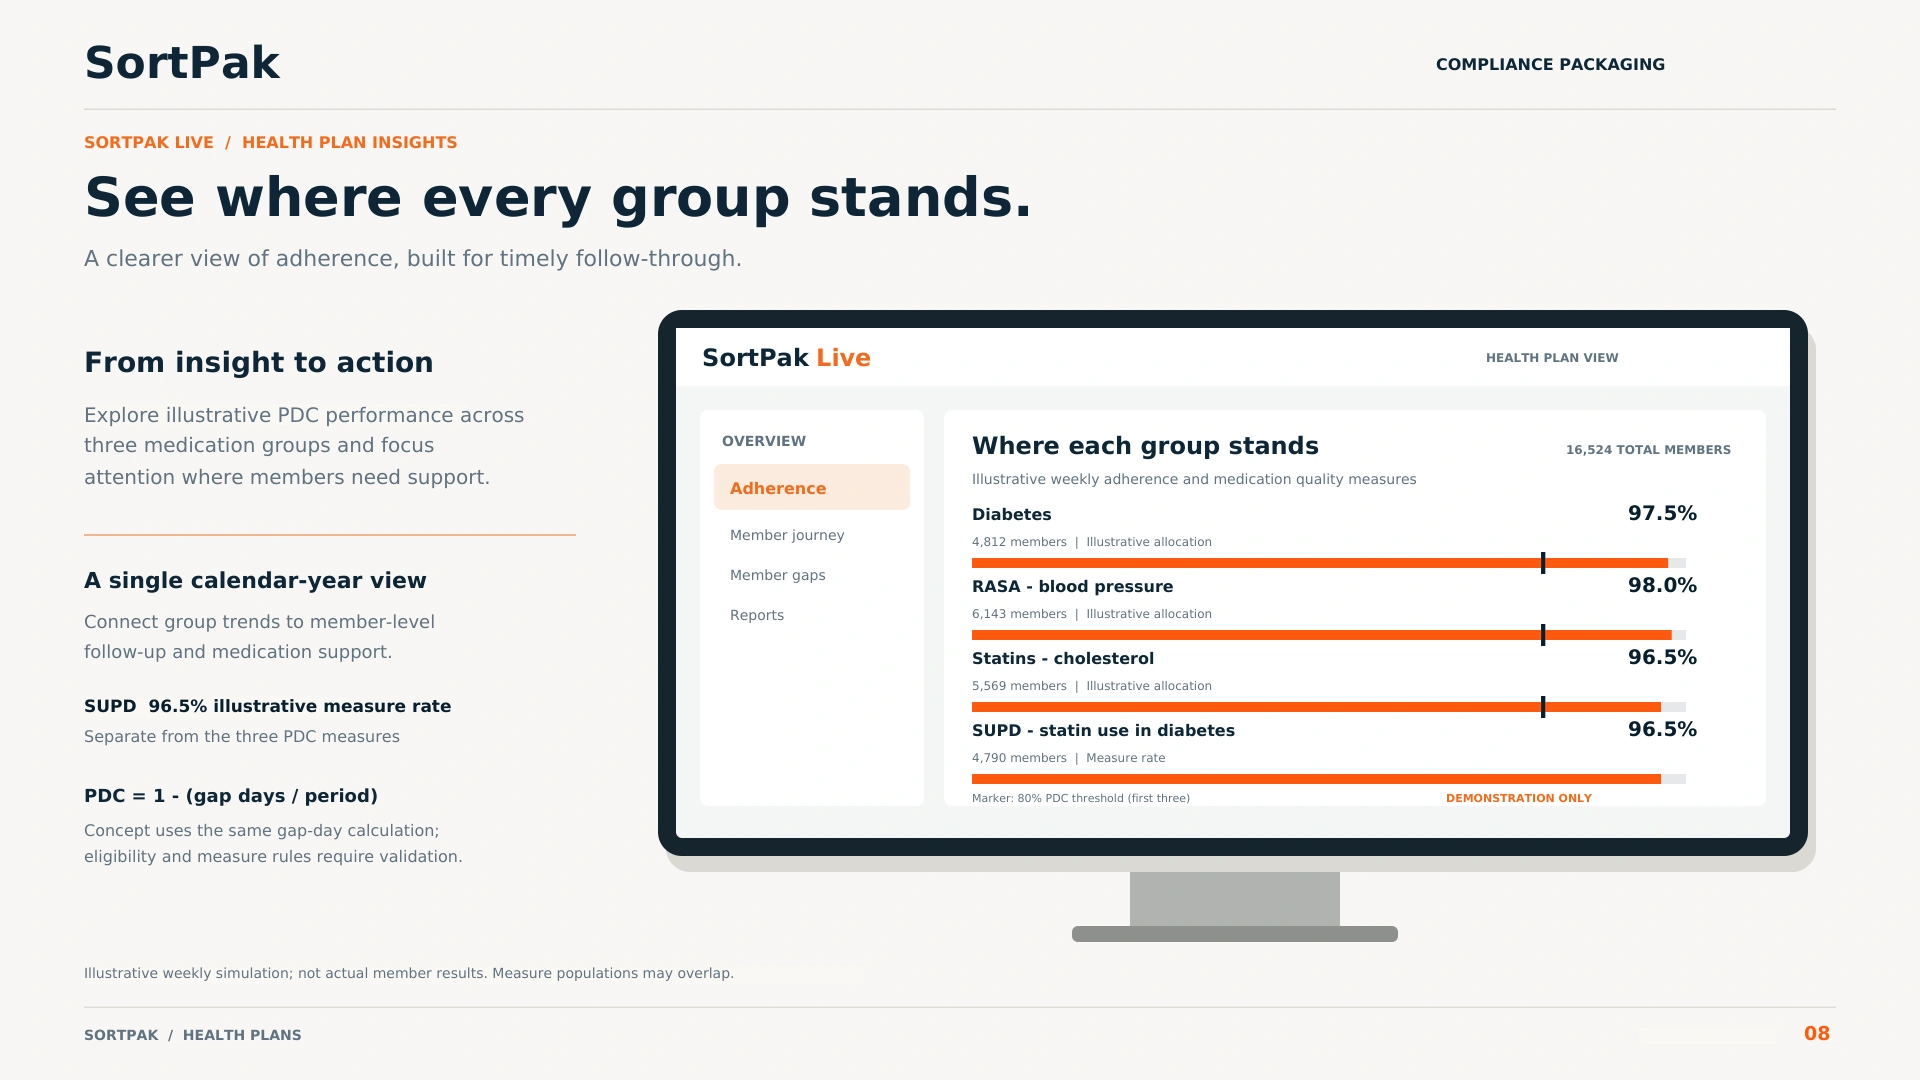Click the 98.0% RASA value
Image resolution: width=1920 pixels, height=1080 pixels.
tap(1662, 585)
